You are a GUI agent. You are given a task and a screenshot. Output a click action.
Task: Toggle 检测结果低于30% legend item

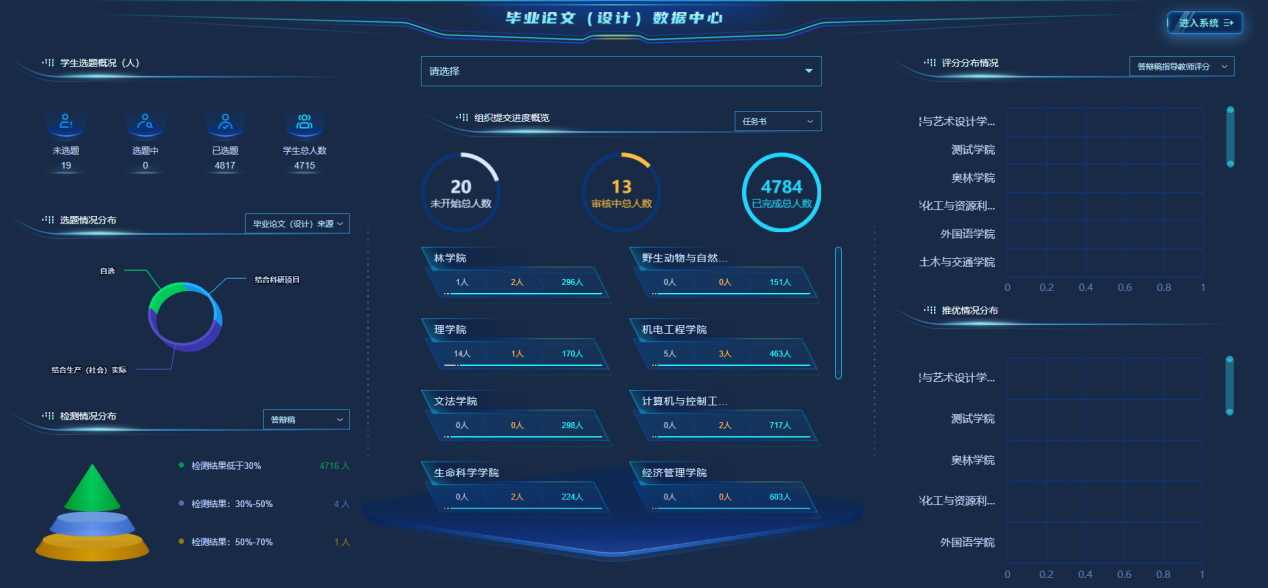[225, 465]
